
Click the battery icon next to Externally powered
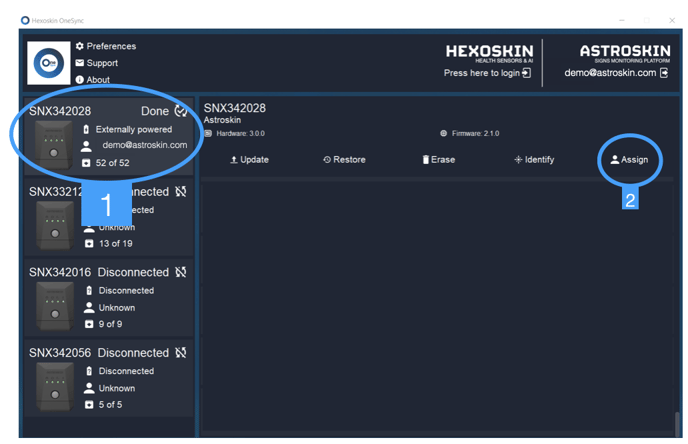(x=86, y=129)
